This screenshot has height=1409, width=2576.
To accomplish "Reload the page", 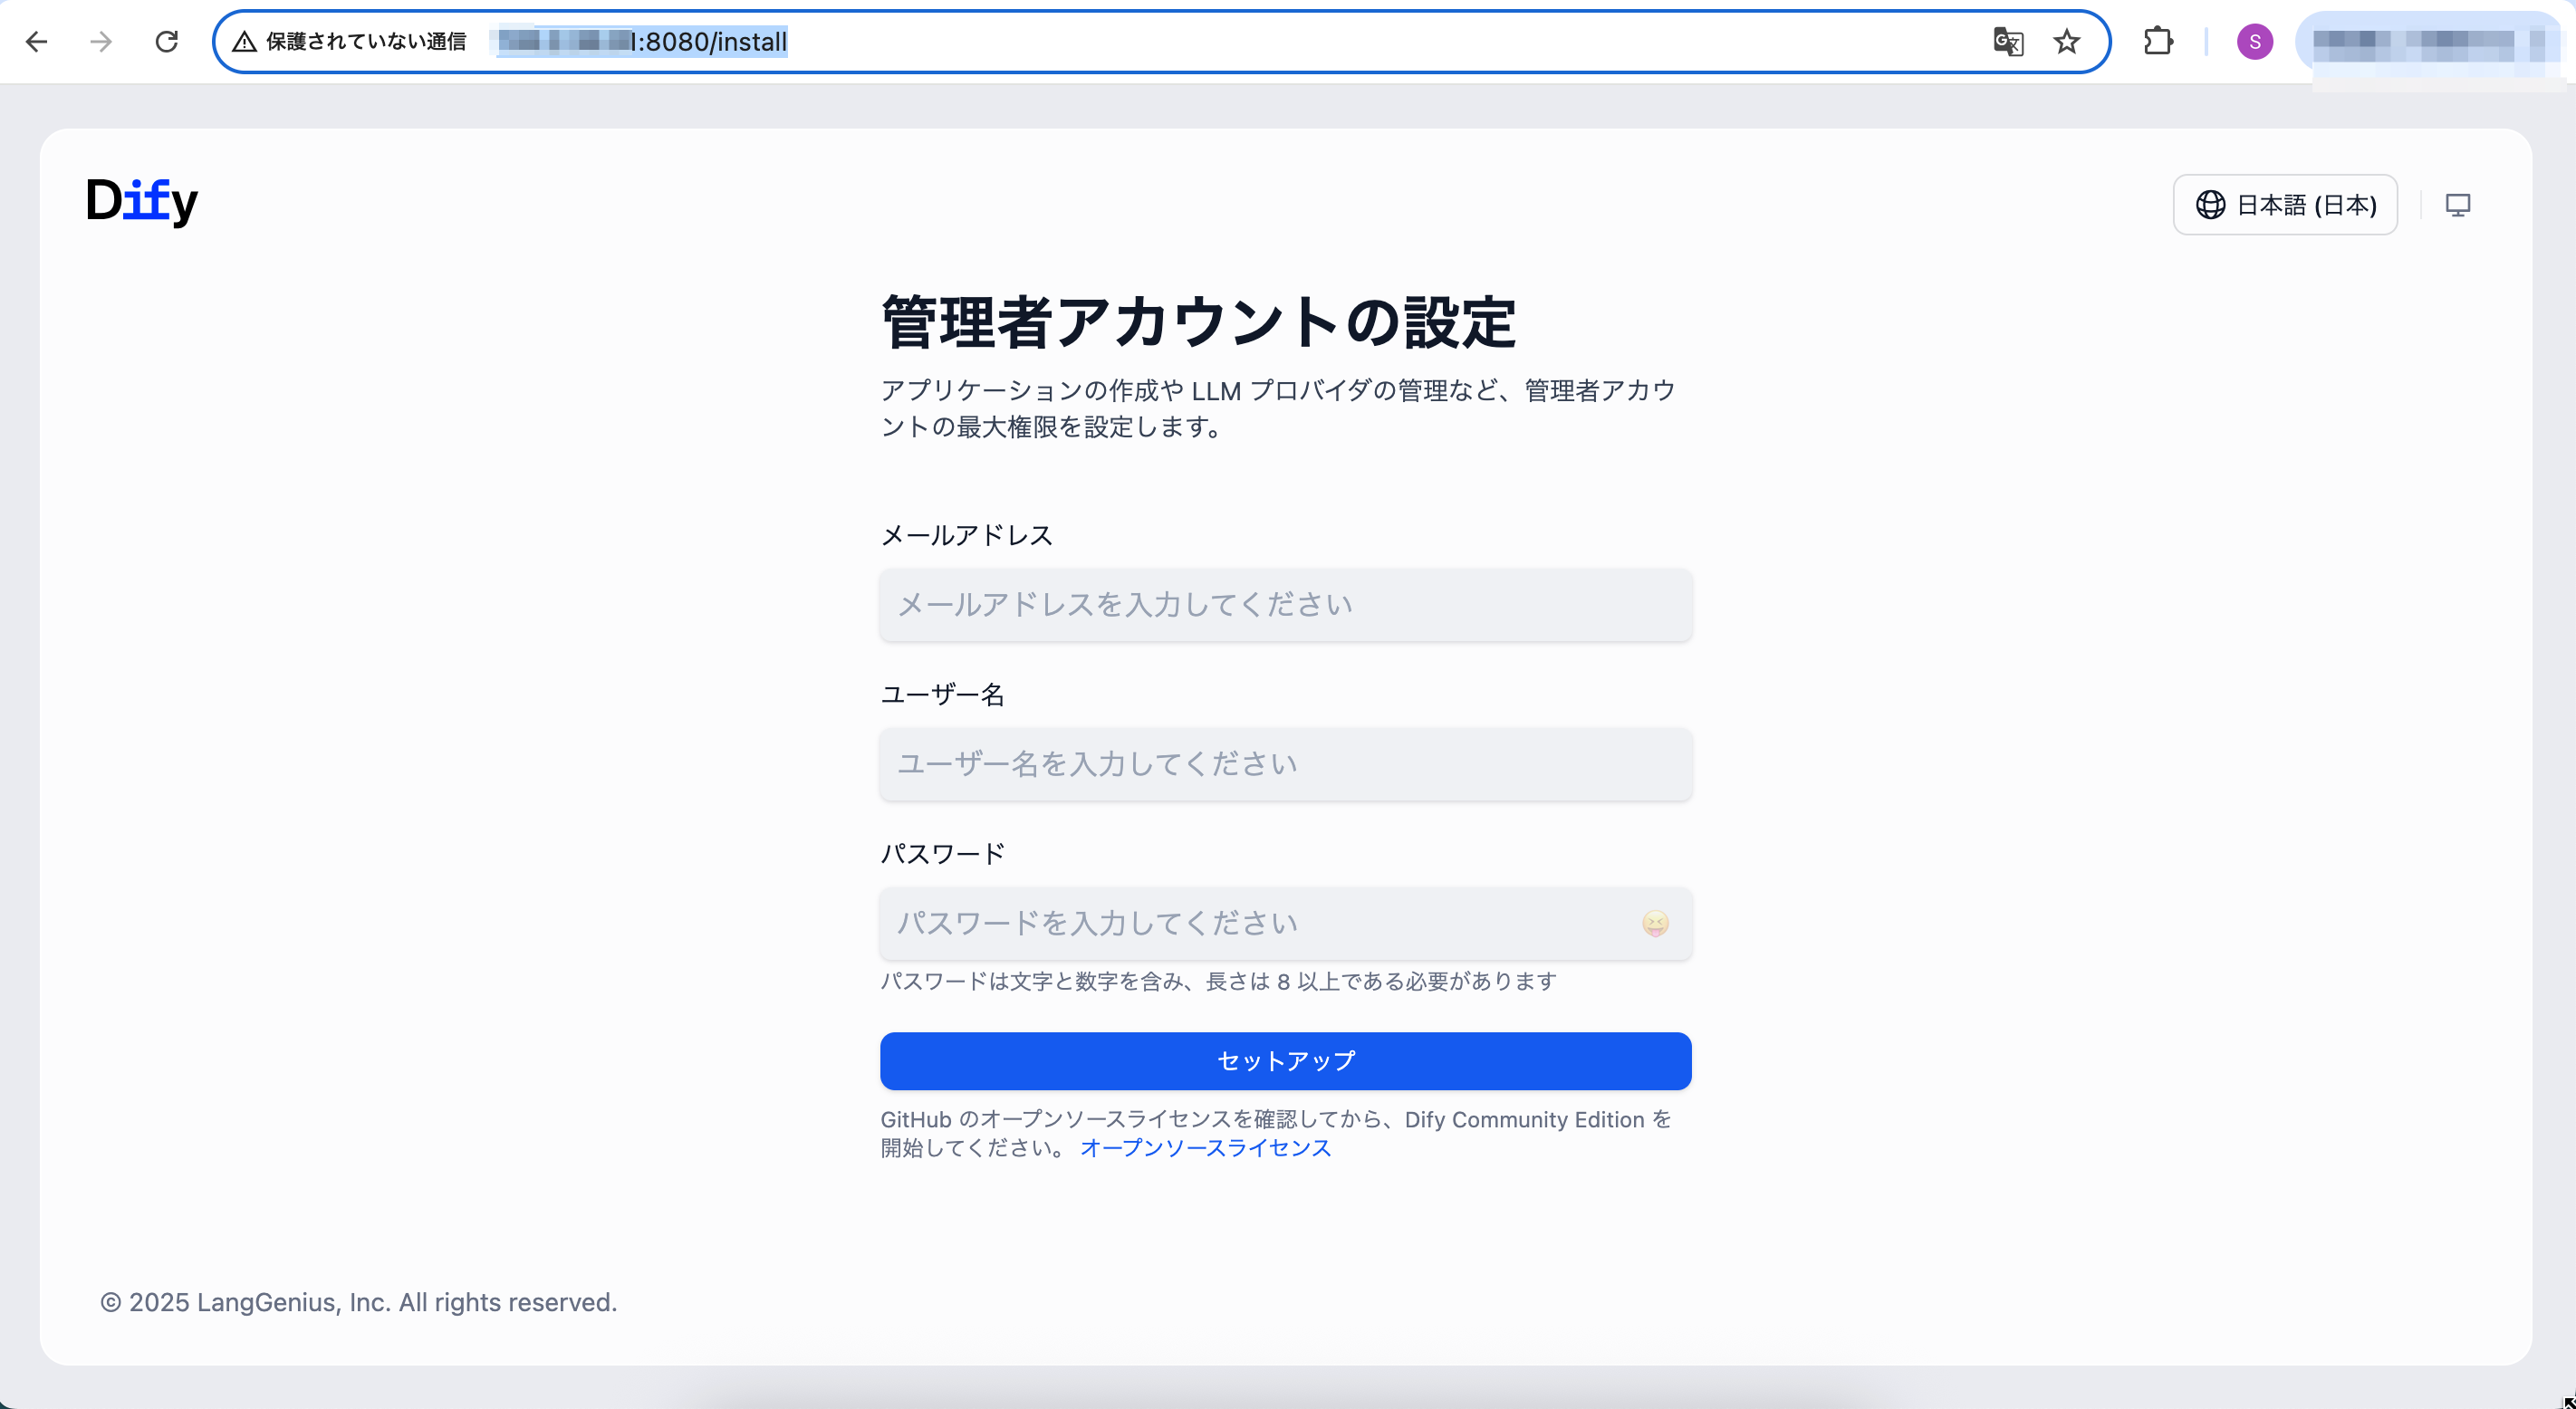I will pyautogui.click(x=166, y=41).
